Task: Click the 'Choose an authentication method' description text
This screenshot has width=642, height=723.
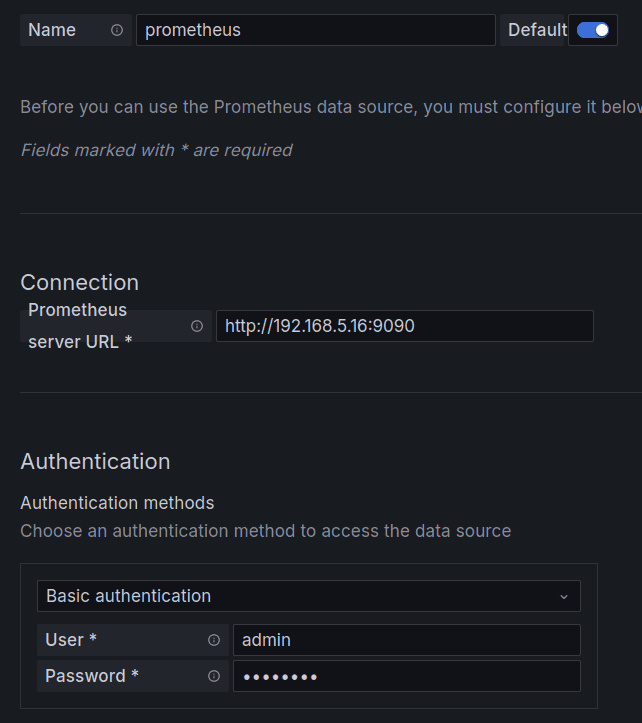Action: [x=265, y=531]
